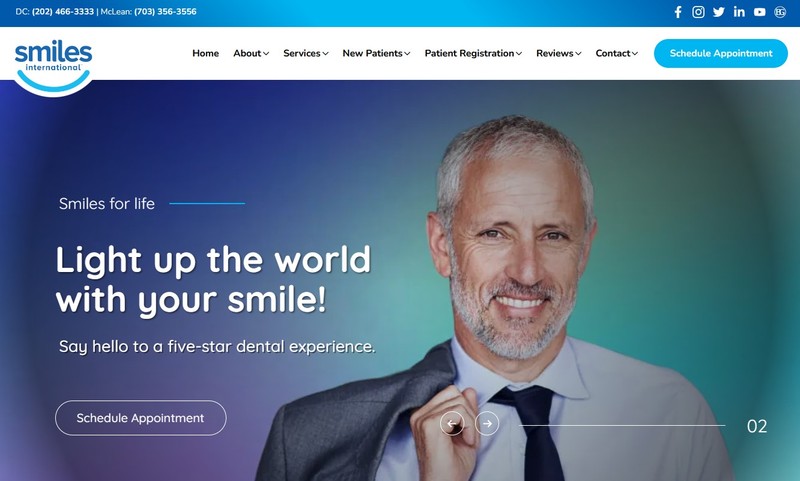The image size is (800, 481).
Task: Open the YouTube social icon
Action: point(759,12)
